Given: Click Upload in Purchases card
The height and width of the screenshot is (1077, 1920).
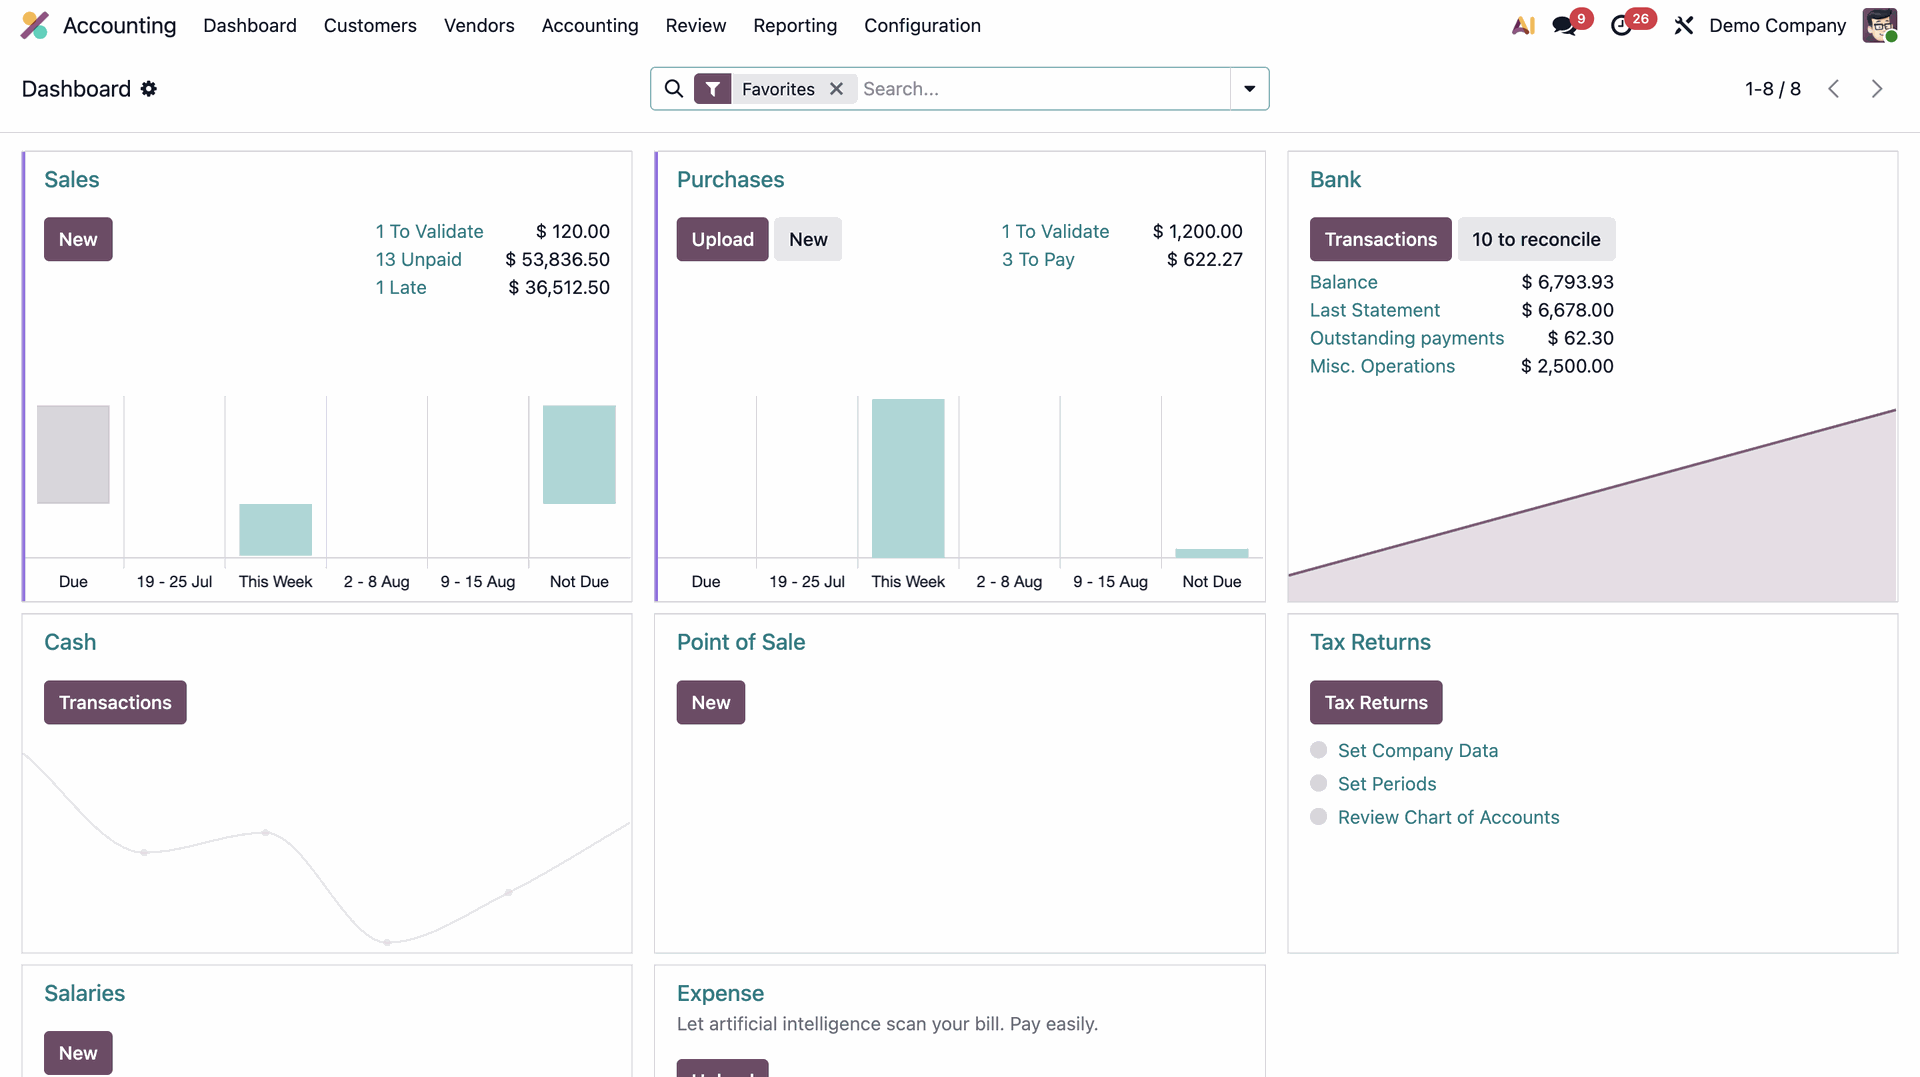Looking at the screenshot, I should click(722, 239).
